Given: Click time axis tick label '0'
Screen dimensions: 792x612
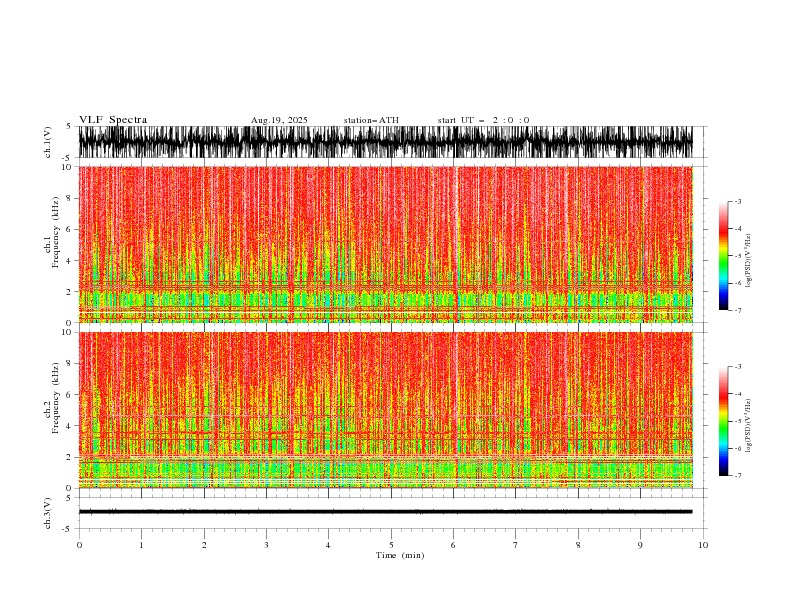Looking at the screenshot, I should [x=79, y=545].
